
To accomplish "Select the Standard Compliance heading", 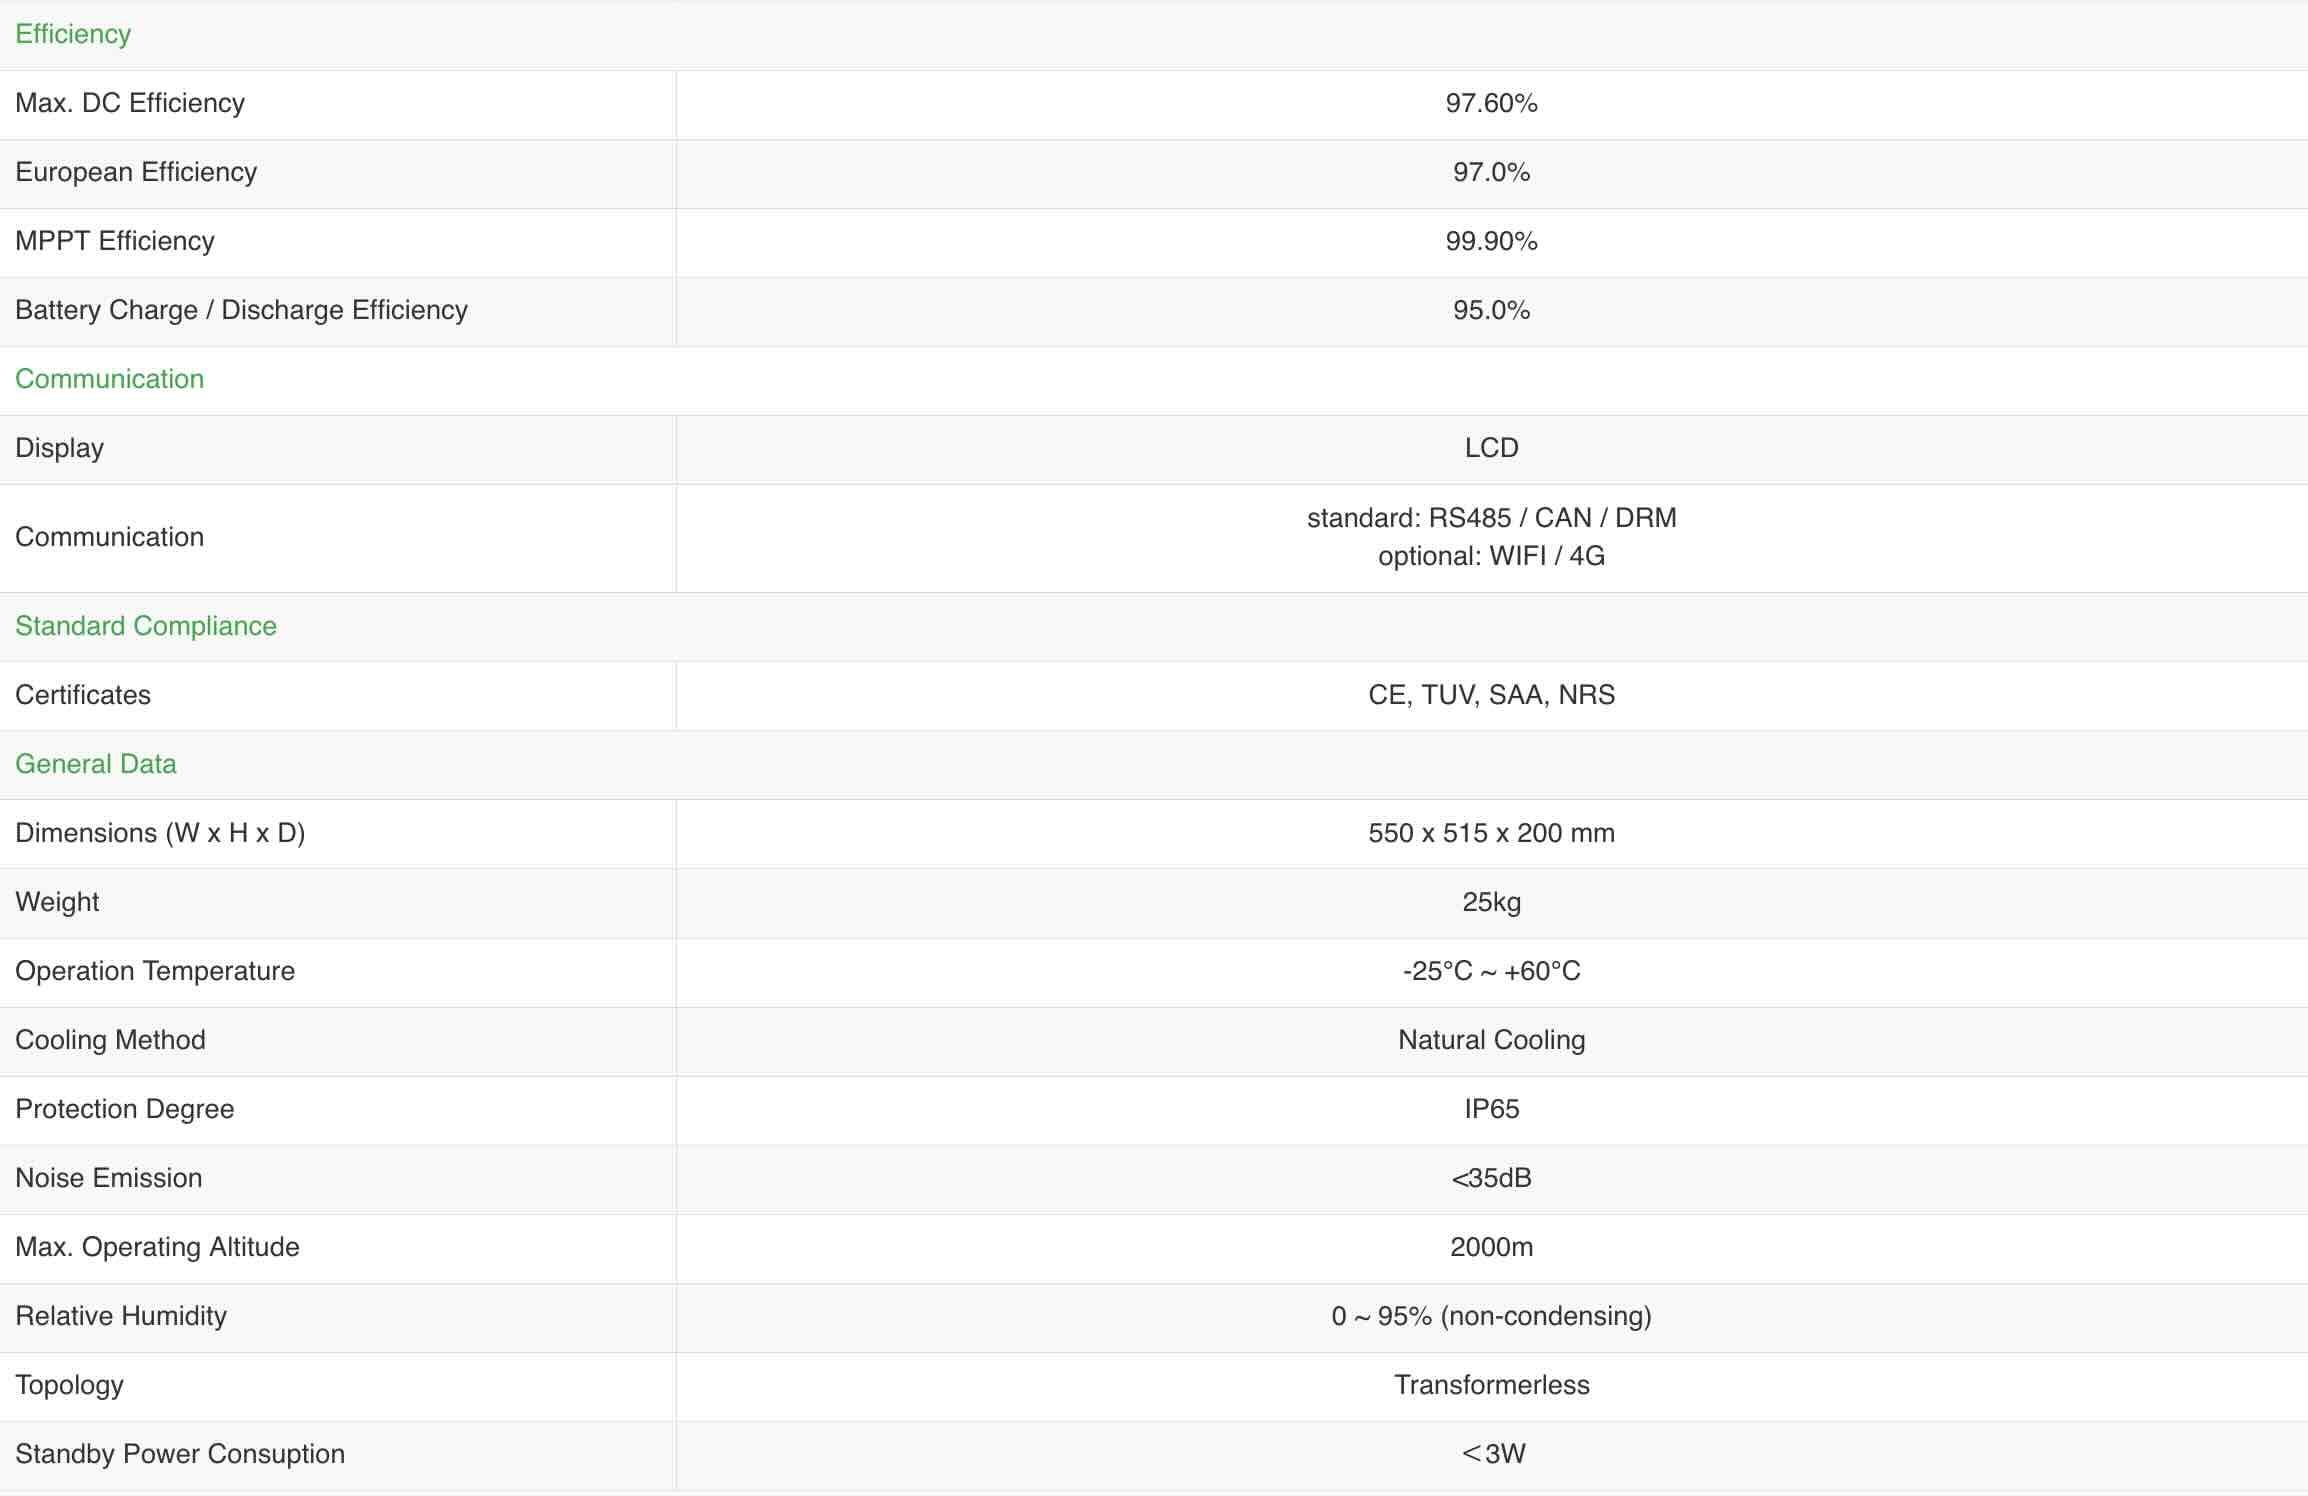I will (x=146, y=626).
